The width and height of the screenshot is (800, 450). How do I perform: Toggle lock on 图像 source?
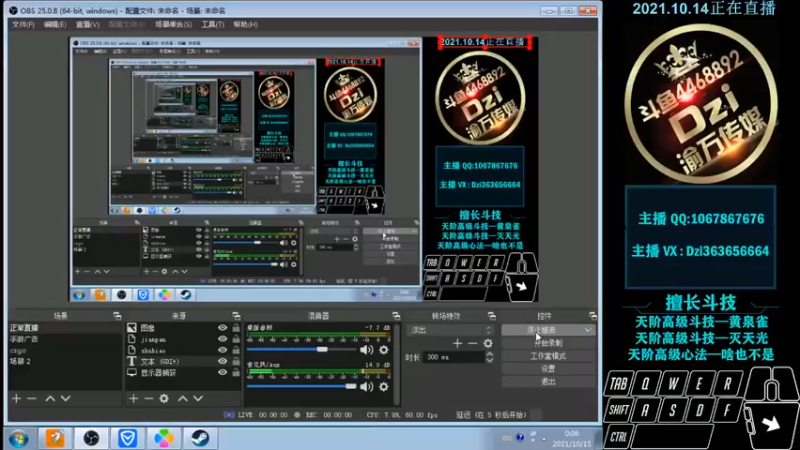pos(236,328)
